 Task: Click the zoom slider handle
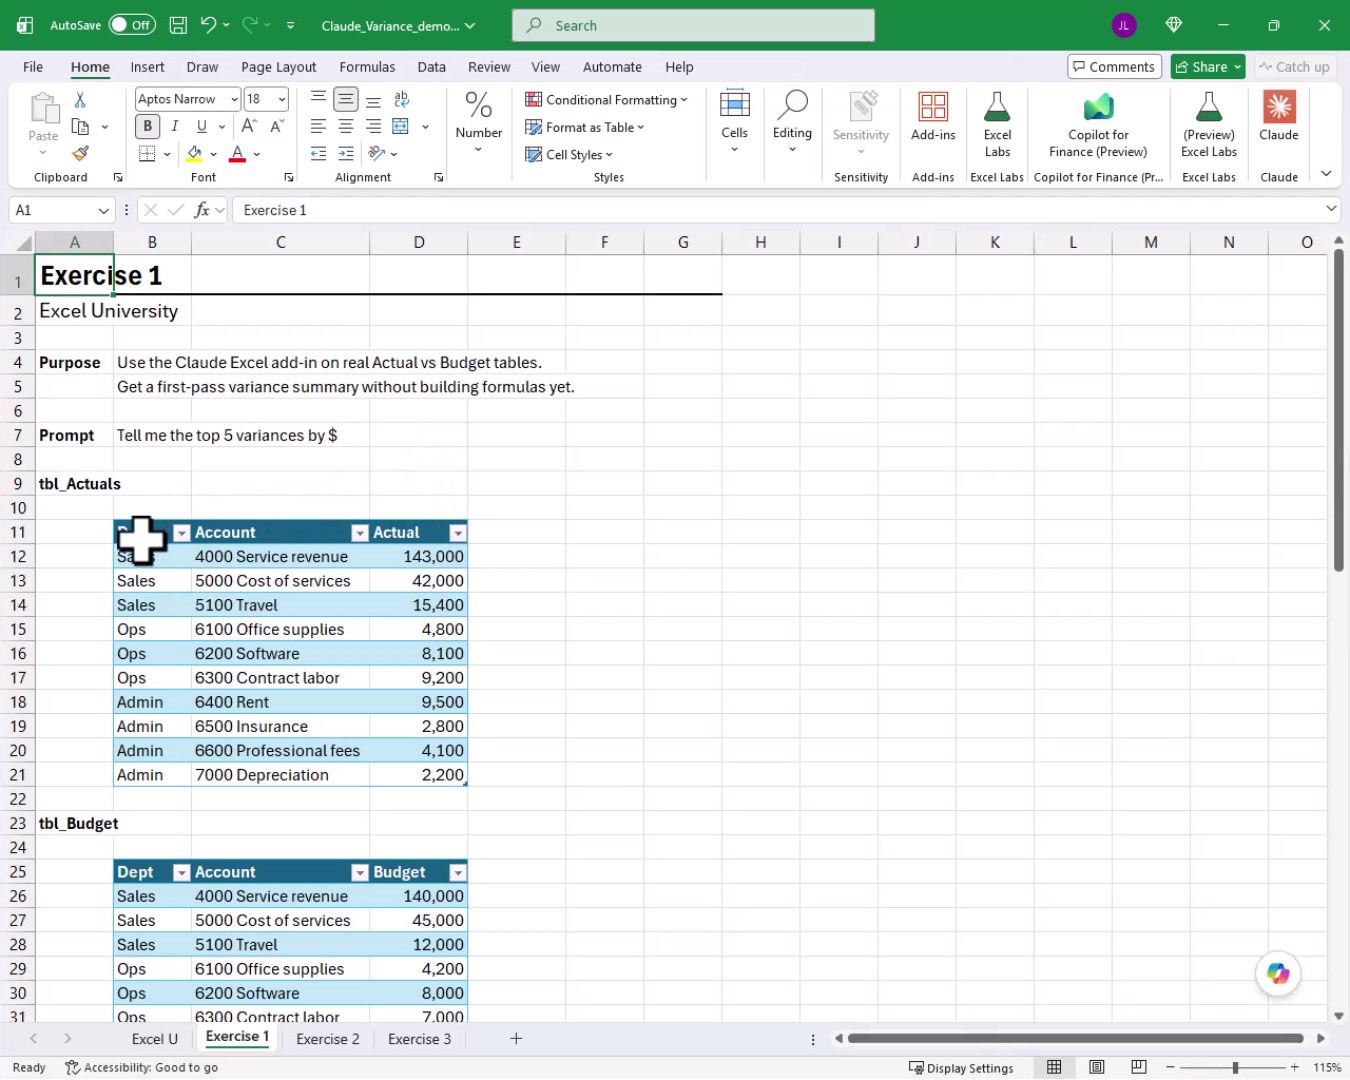1235,1068
